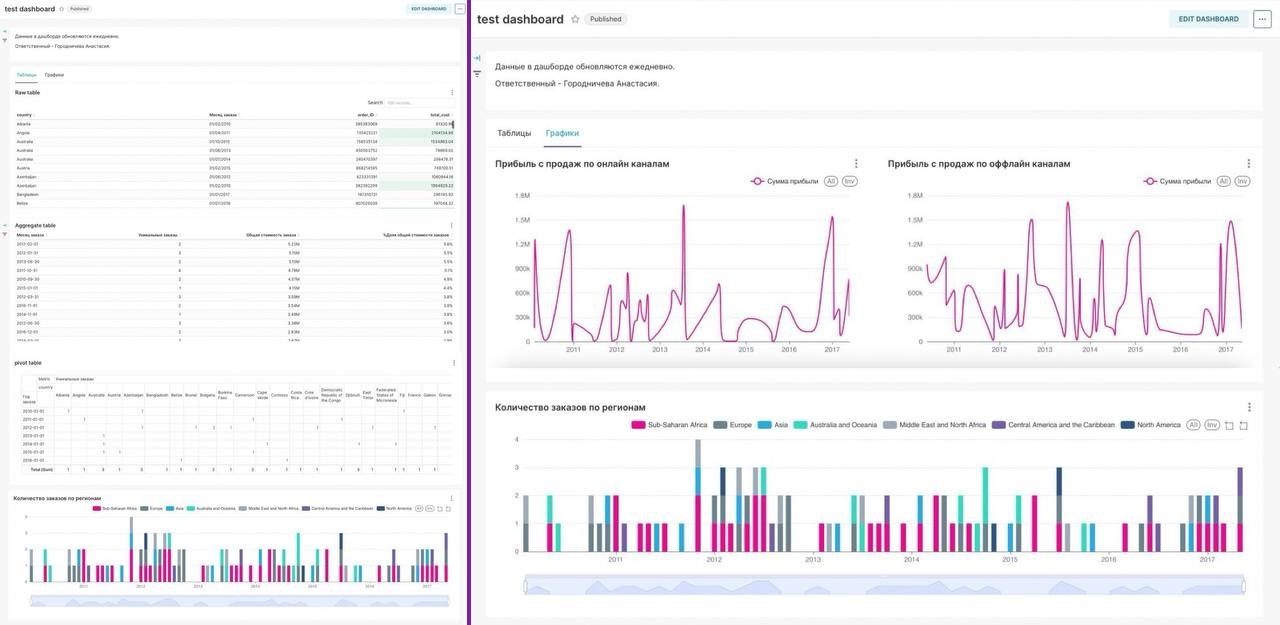This screenshot has width=1280, height=625.
Task: Click the funnel filter icon beside the enlarged dashboard
Action: tap(477, 73)
